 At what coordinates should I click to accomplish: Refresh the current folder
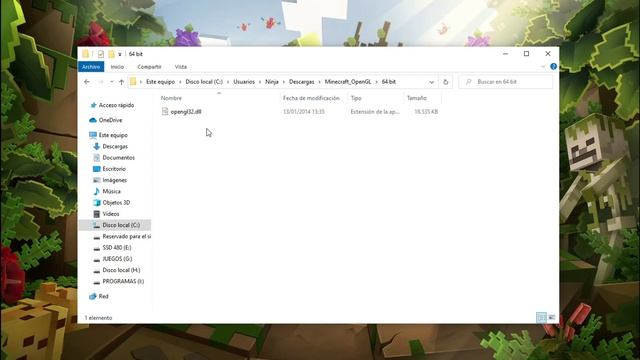coord(445,82)
